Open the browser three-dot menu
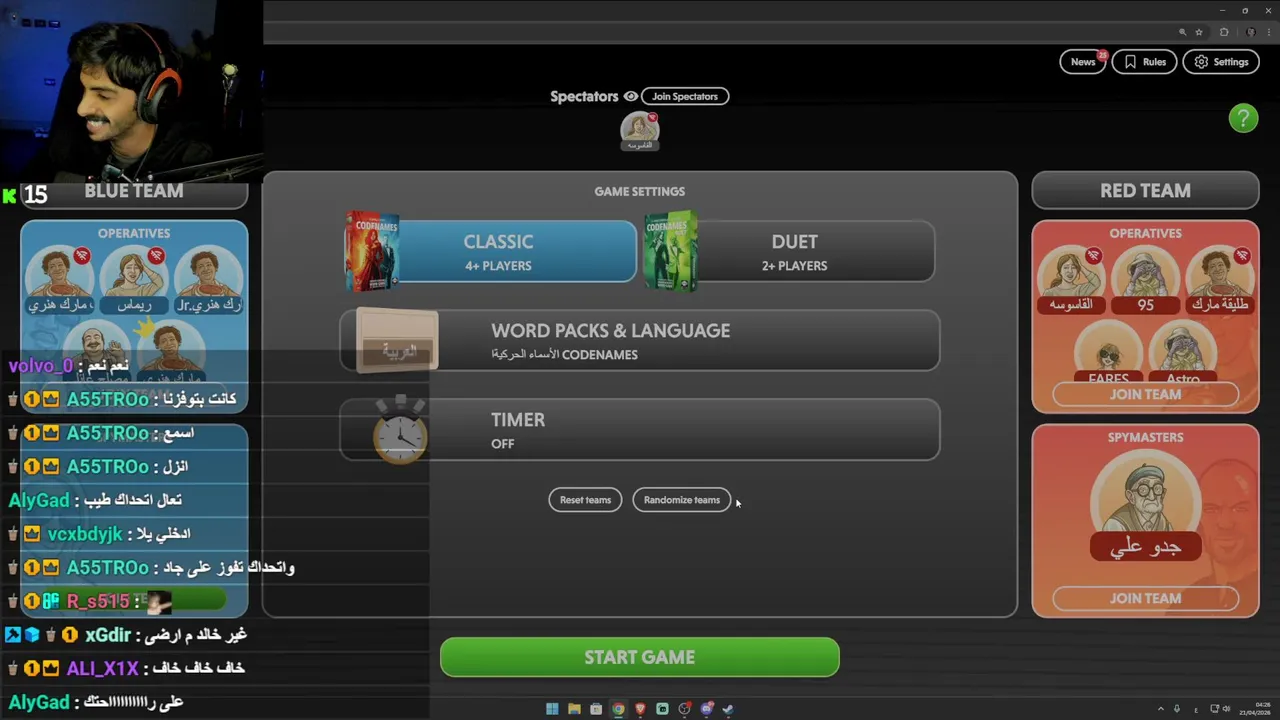1280x720 pixels. click(1269, 32)
